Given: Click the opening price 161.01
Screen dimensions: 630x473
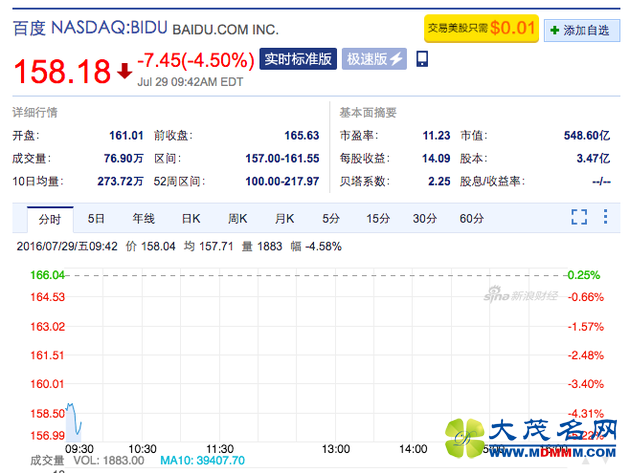Looking at the screenshot, I should [126, 135].
